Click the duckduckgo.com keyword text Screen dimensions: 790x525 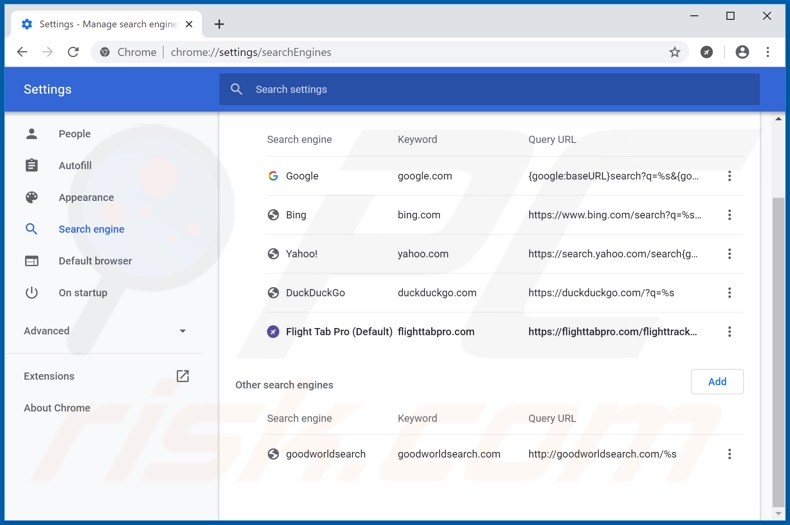pos(437,292)
